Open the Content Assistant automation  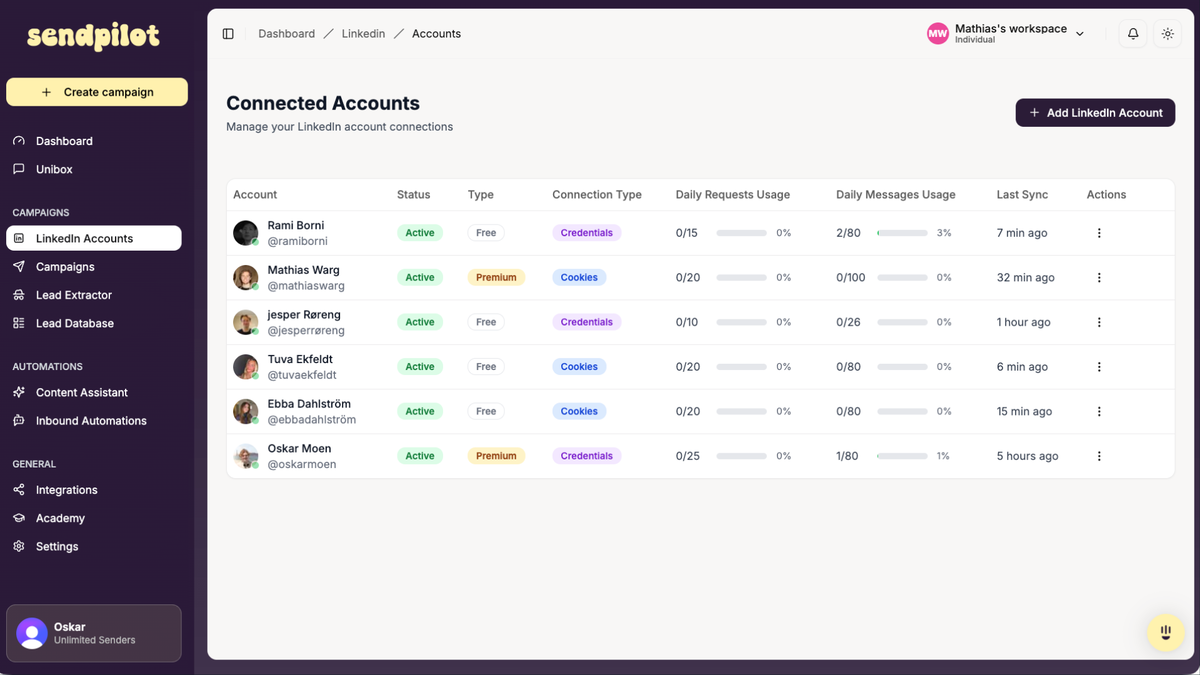pyautogui.click(x=82, y=392)
